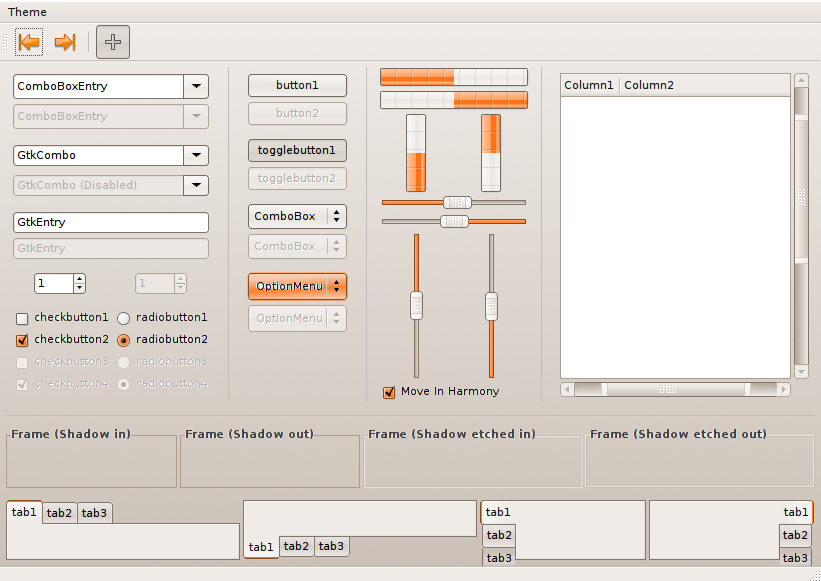Click the right vertical slider handle
This screenshot has width=821, height=581.
[x=491, y=306]
